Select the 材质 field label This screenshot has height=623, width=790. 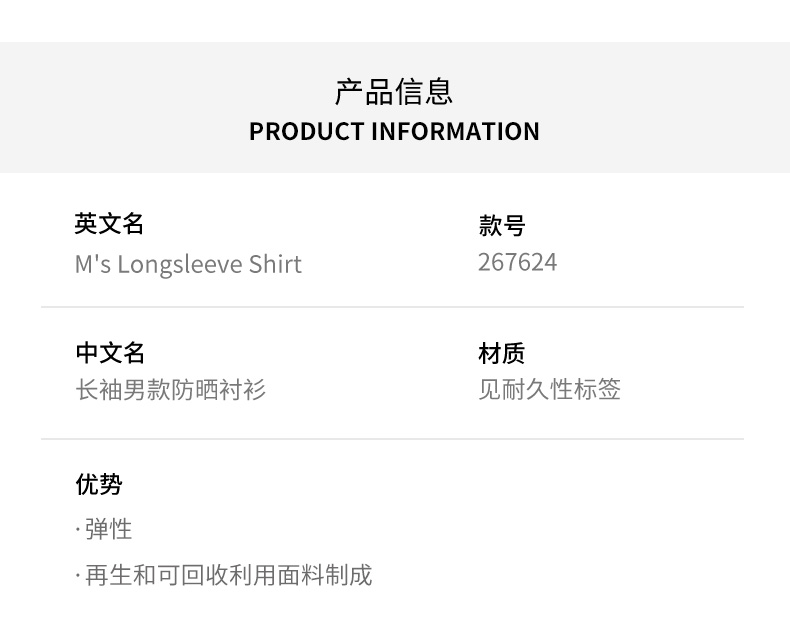pyautogui.click(x=501, y=353)
